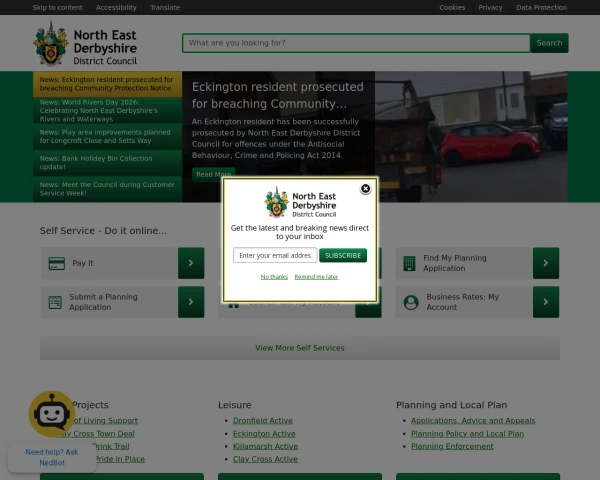Open Submit a Planning Application arrow chevron
The width and height of the screenshot is (600, 480).
[191, 302]
